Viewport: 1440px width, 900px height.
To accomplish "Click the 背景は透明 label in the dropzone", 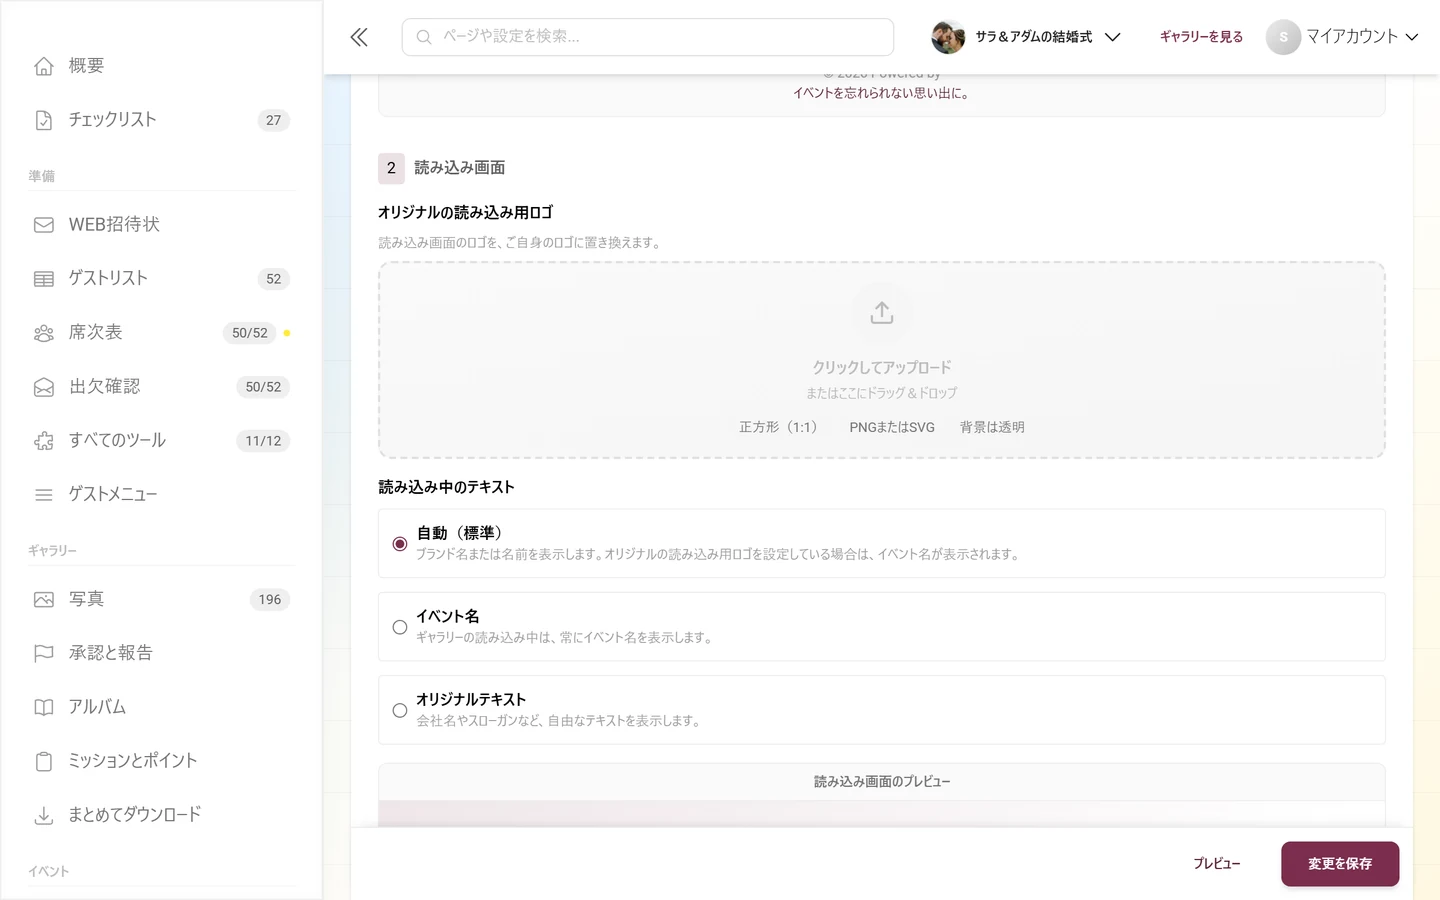I will pyautogui.click(x=992, y=427).
